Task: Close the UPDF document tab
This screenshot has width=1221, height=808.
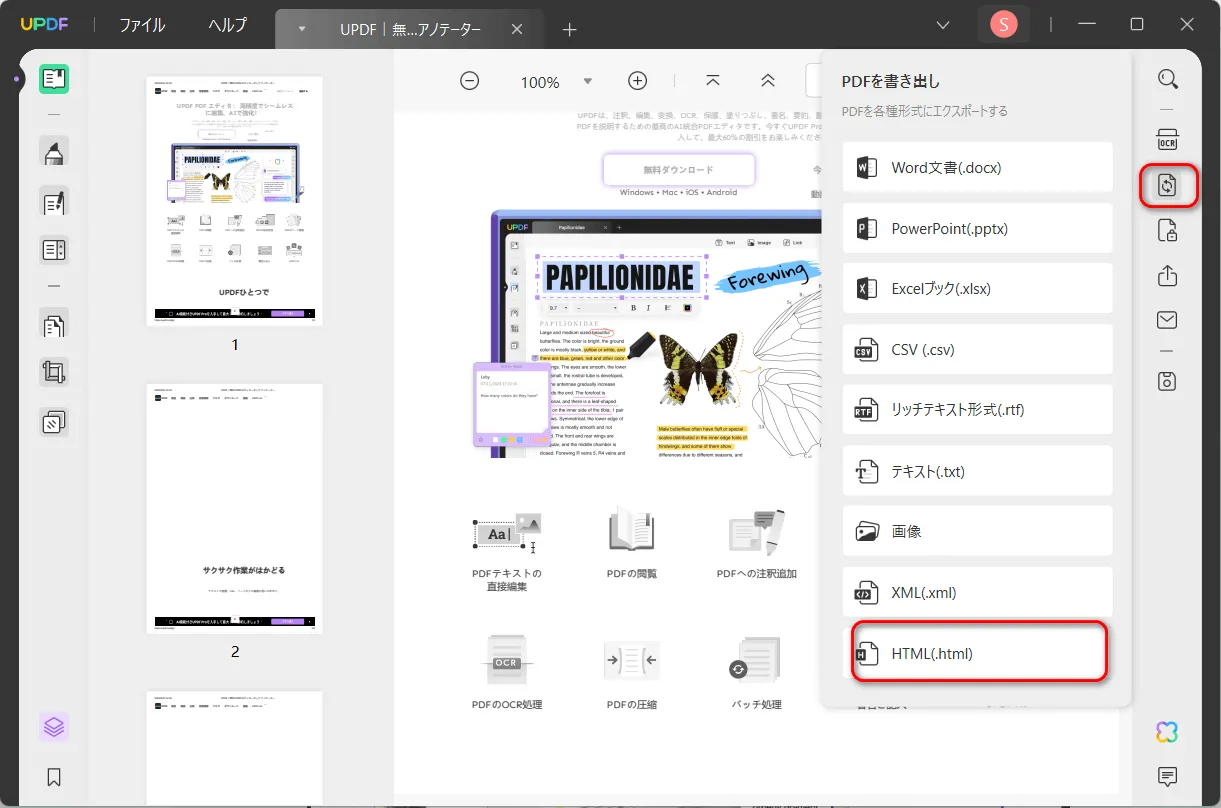Action: point(517,29)
